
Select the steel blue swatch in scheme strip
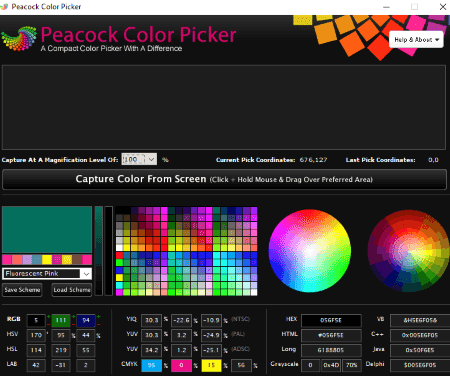[37, 259]
